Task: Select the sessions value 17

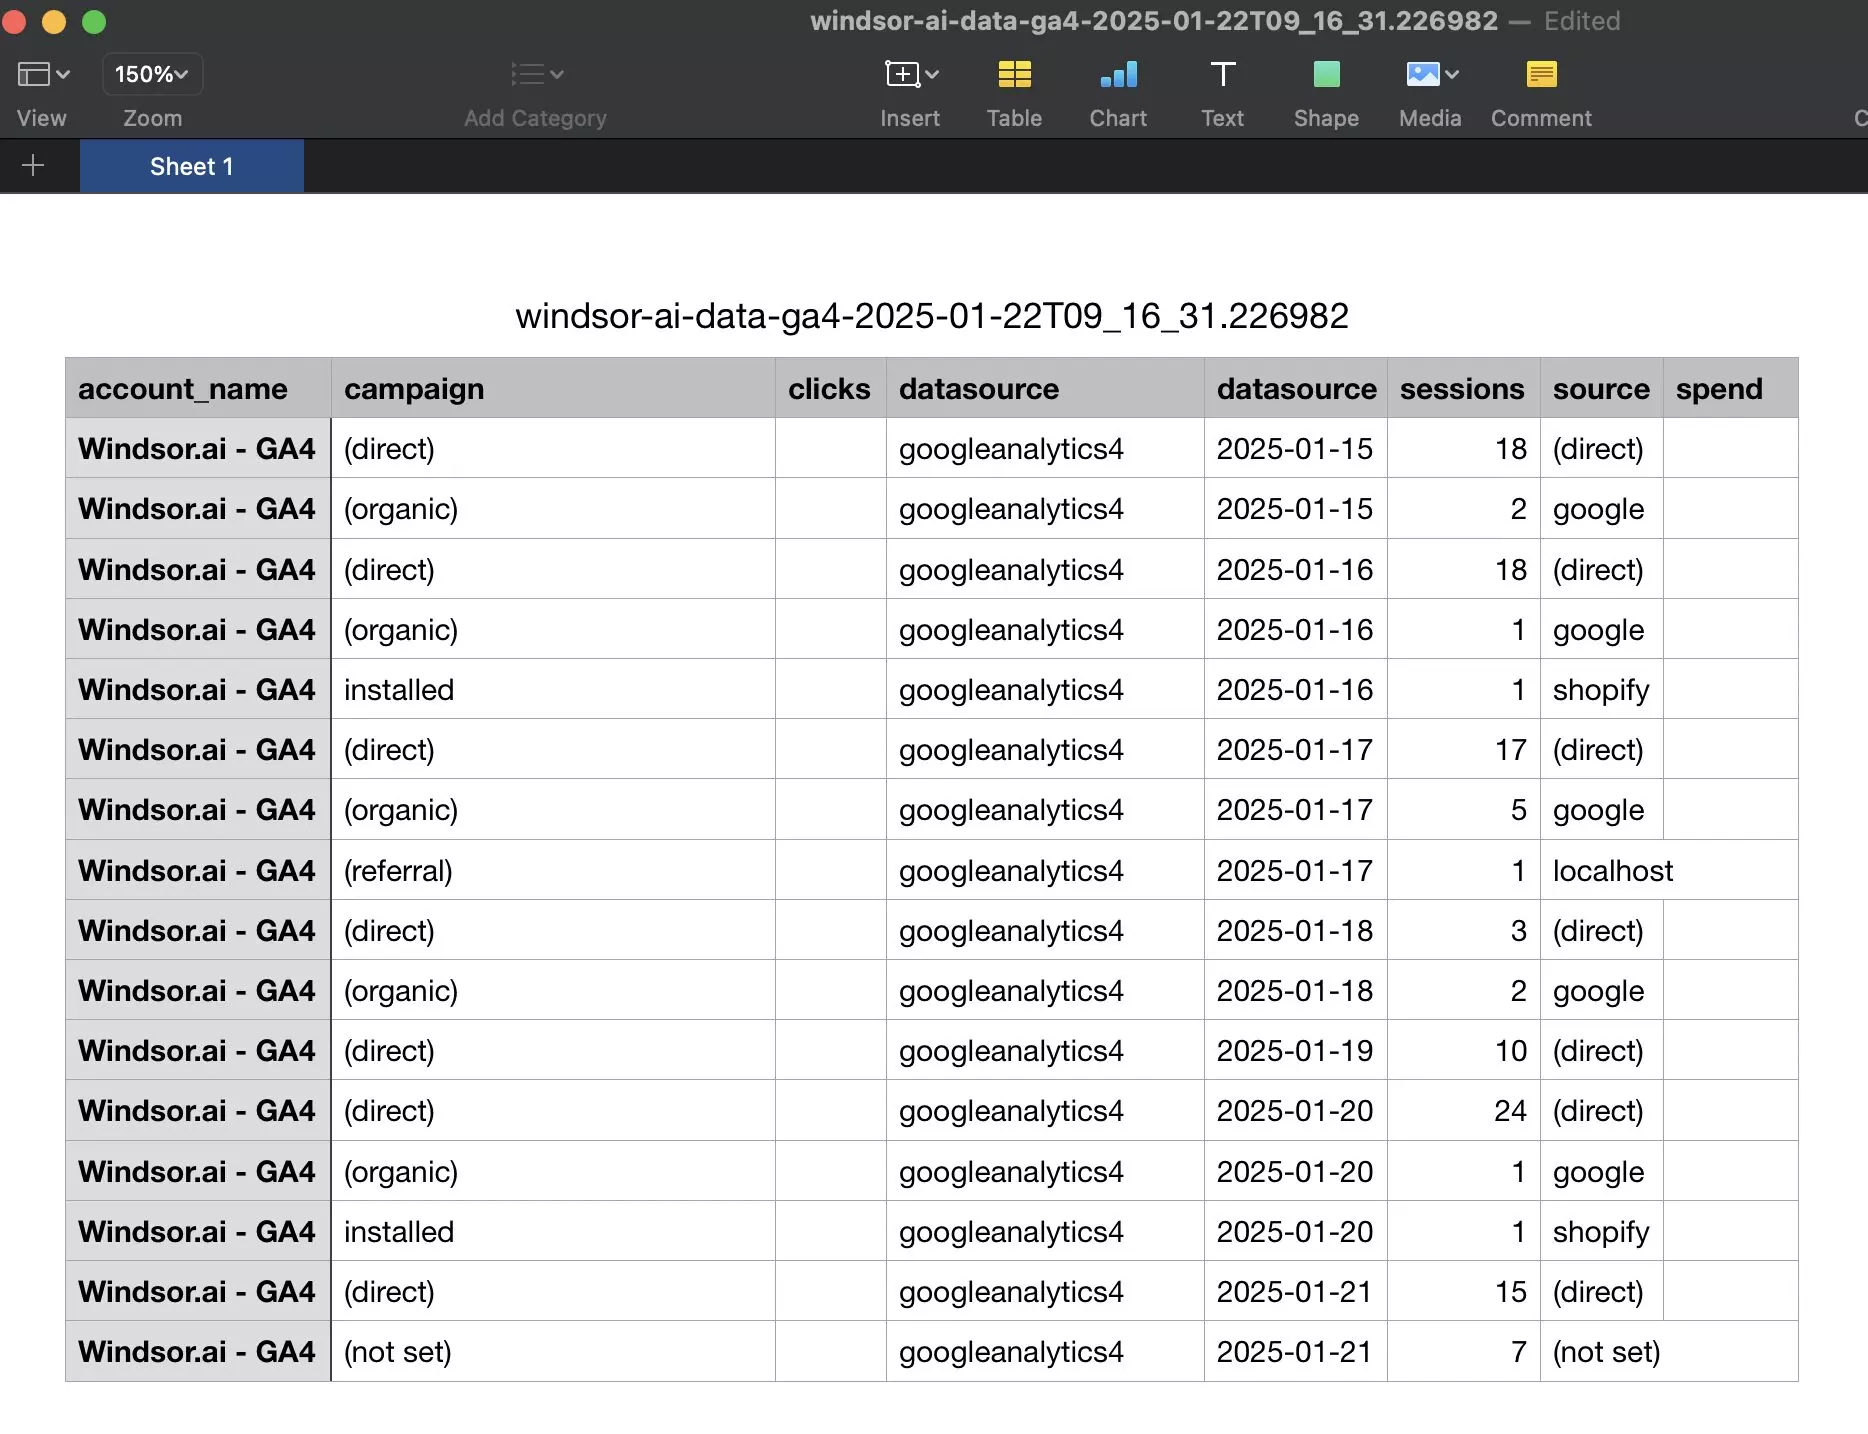Action: (x=1463, y=749)
